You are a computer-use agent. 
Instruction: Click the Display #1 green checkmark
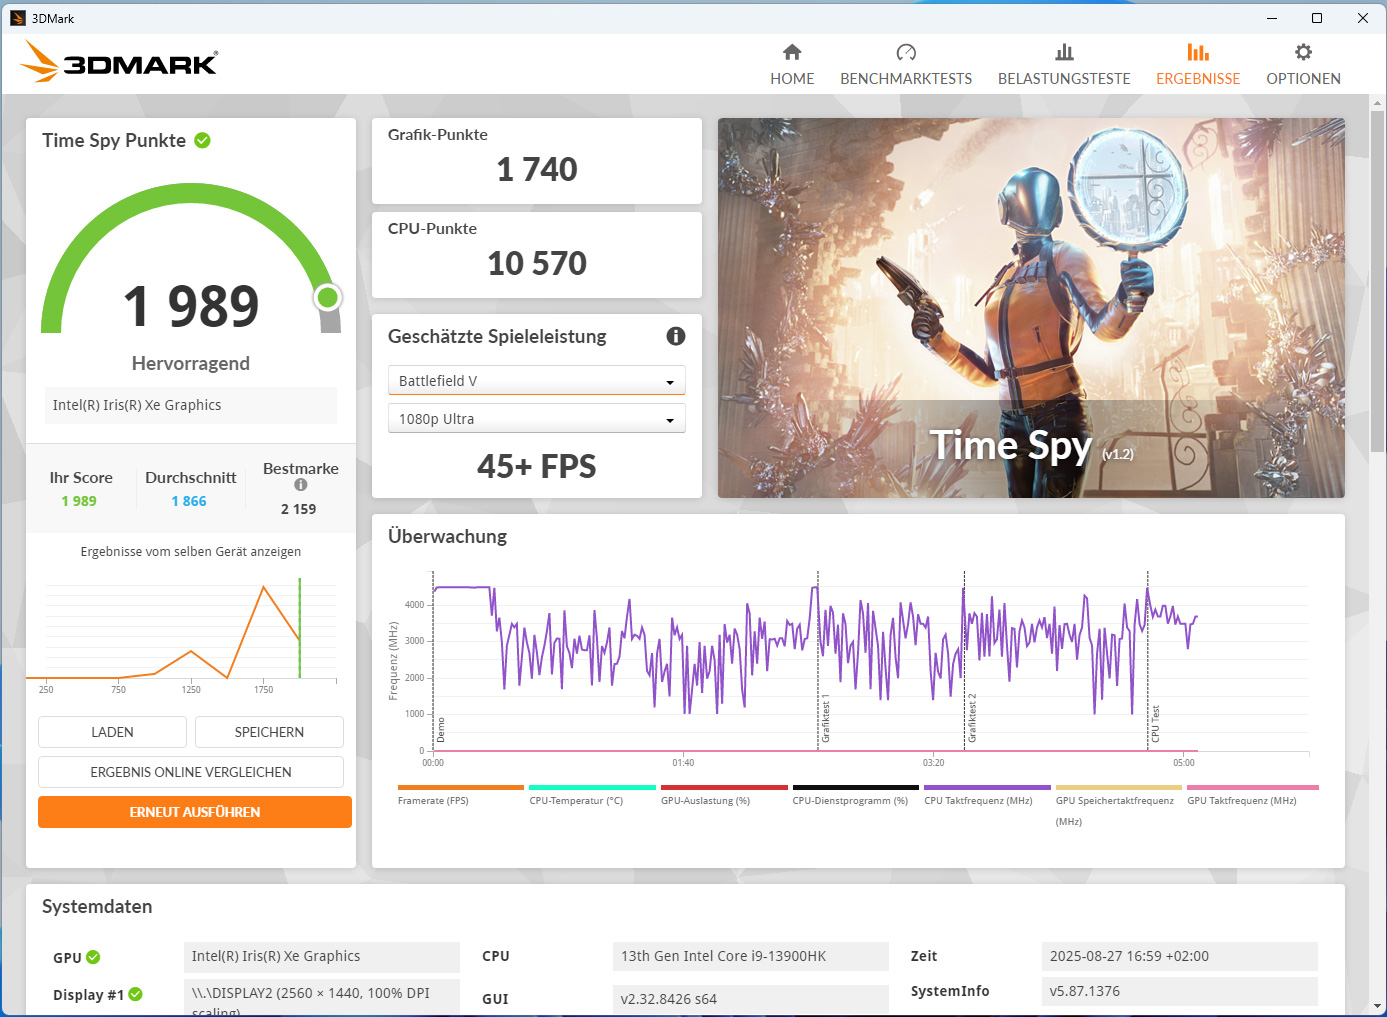(x=136, y=994)
